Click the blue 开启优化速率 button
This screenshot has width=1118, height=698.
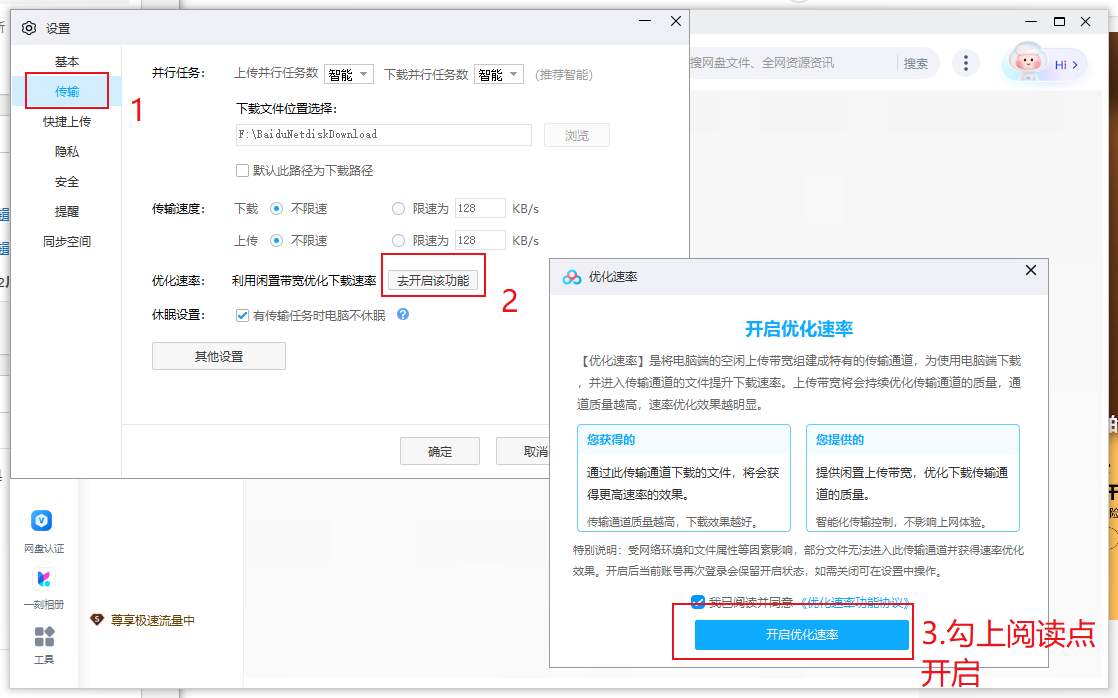point(802,635)
